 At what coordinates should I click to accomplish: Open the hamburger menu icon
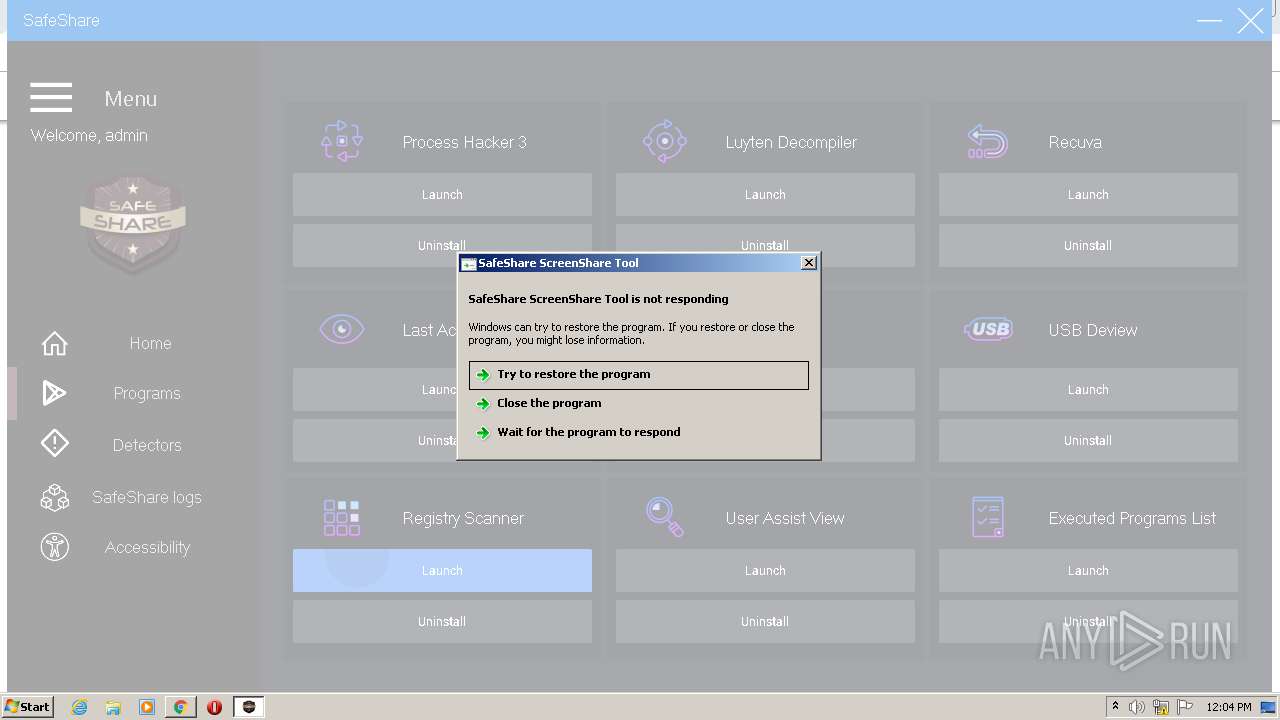pos(51,97)
